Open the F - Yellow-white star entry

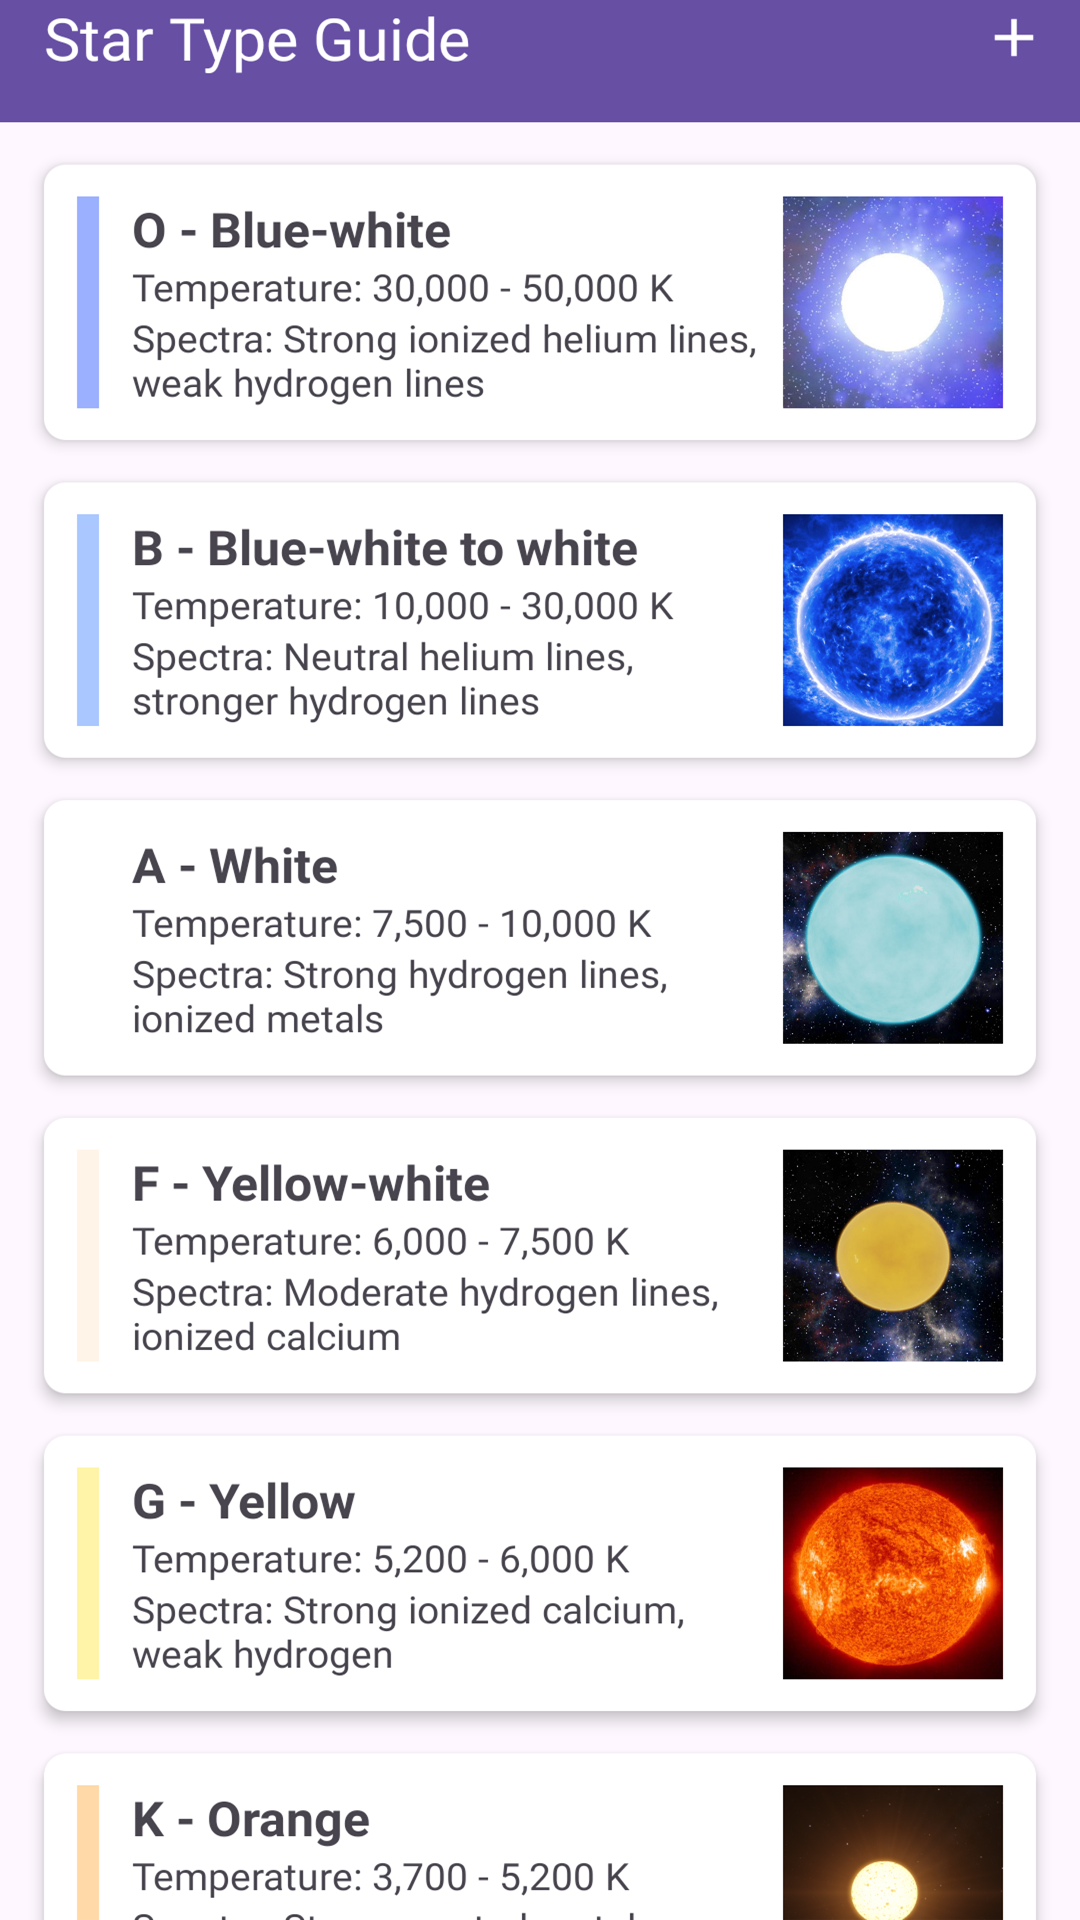[540, 1255]
